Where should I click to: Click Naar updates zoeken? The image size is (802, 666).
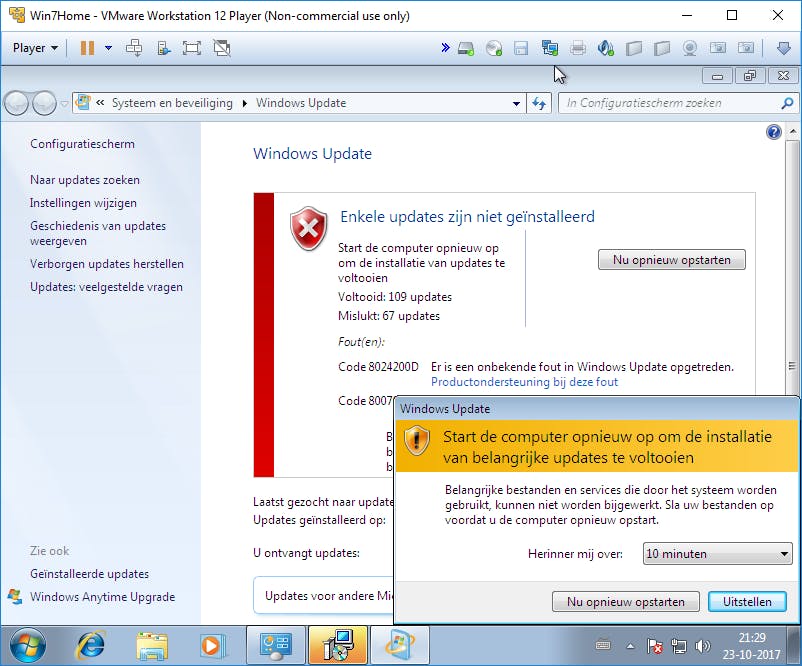(x=85, y=180)
